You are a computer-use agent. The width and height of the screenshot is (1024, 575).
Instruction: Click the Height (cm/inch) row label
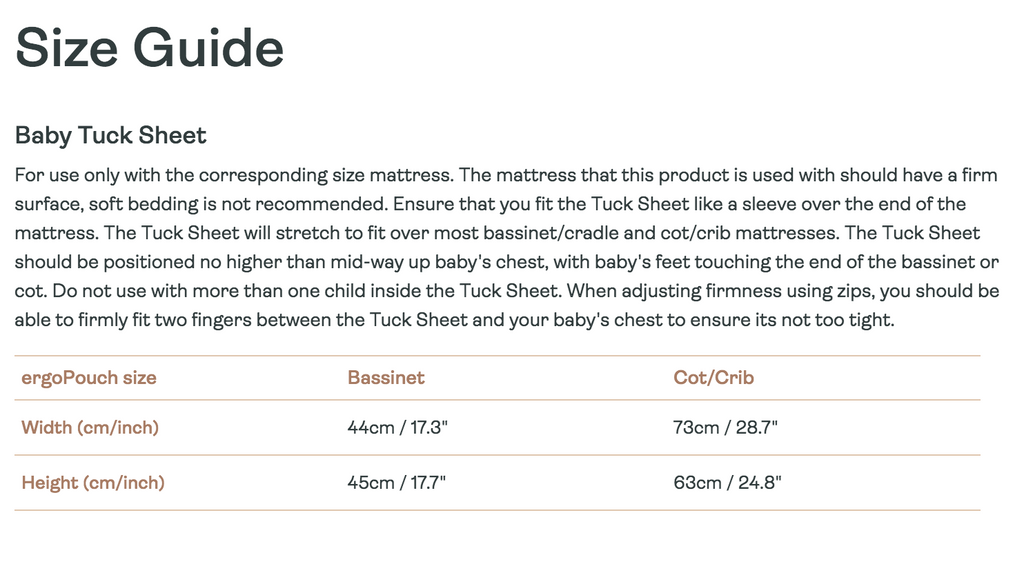point(93,483)
